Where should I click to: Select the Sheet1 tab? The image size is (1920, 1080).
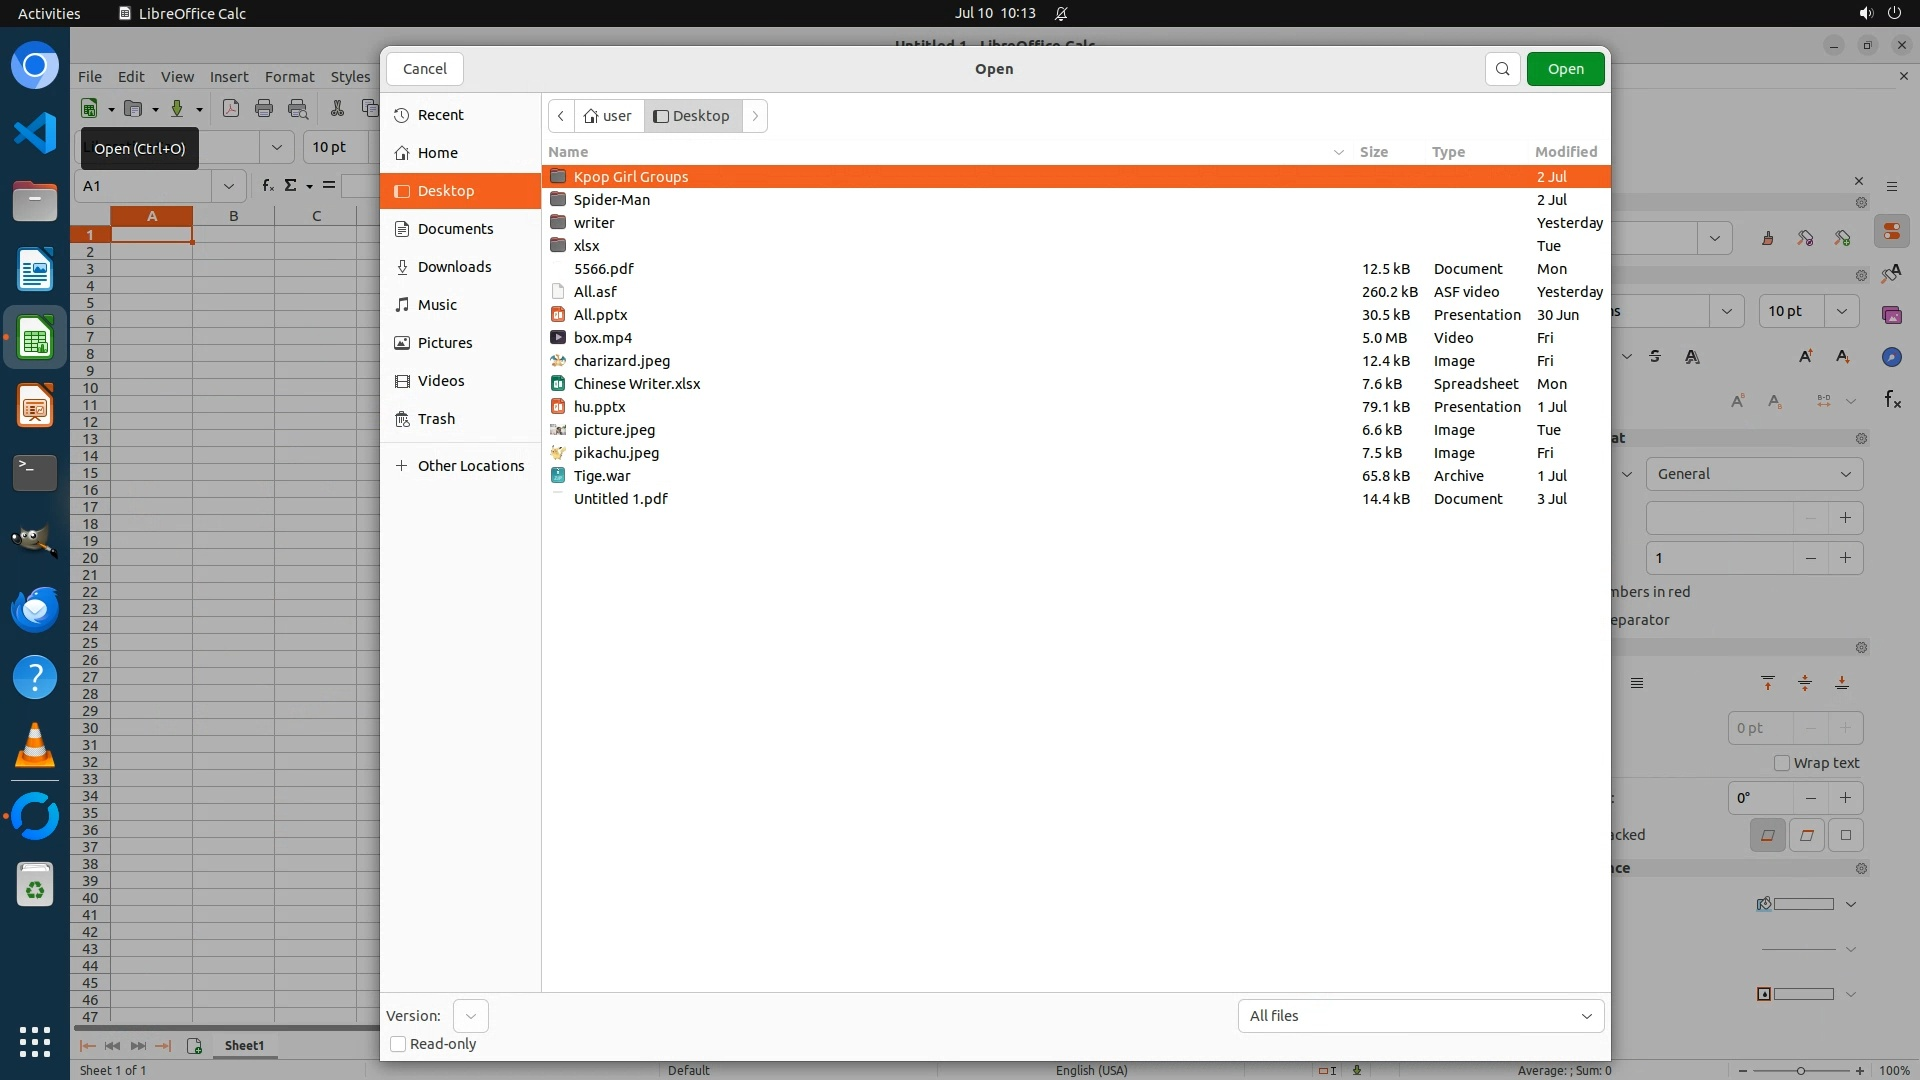[x=244, y=1045]
